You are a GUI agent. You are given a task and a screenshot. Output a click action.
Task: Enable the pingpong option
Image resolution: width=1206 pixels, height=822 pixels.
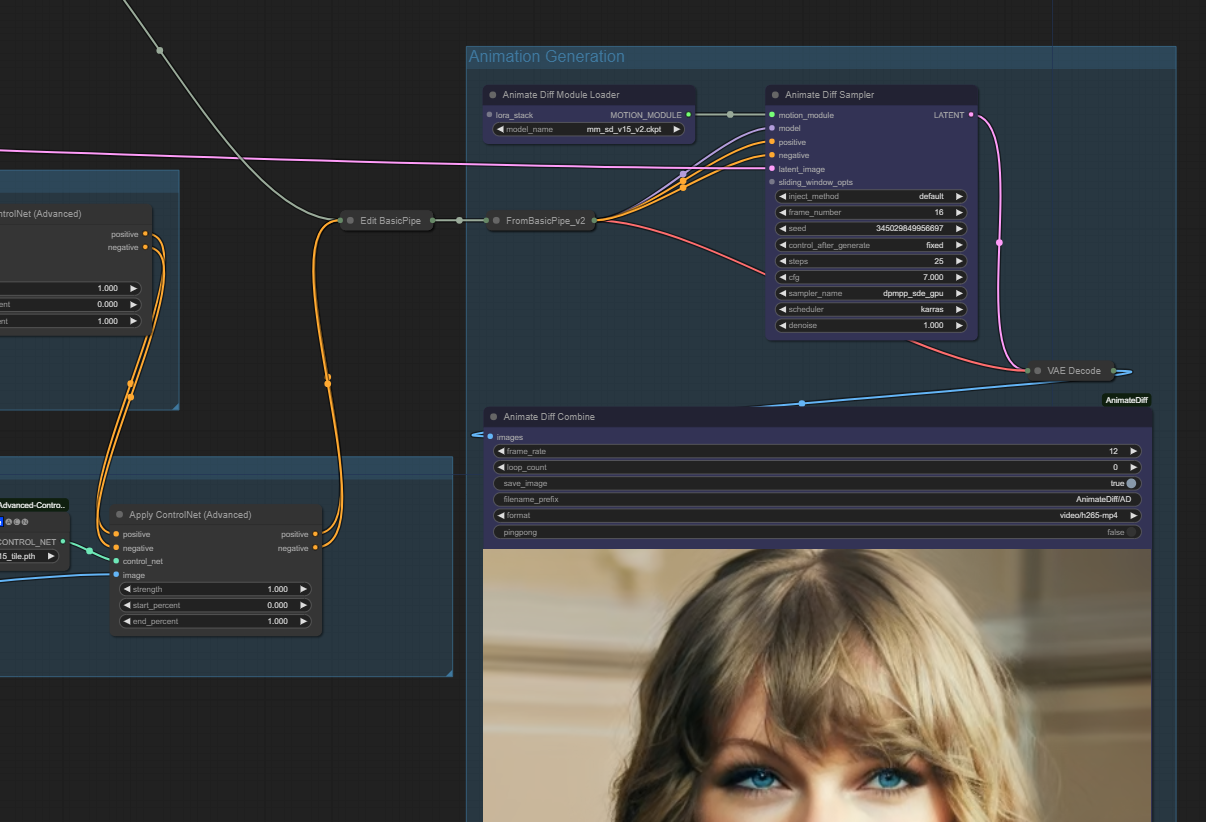click(x=1131, y=532)
